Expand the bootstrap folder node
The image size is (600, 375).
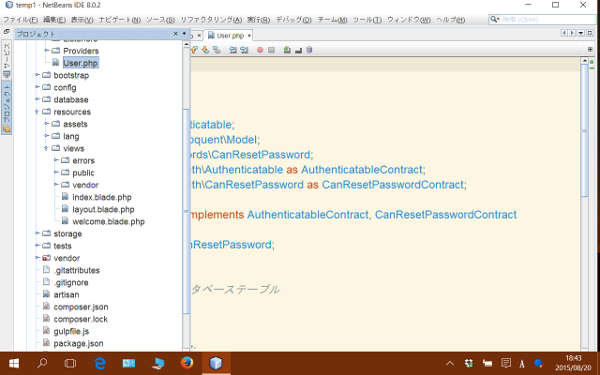[x=37, y=75]
